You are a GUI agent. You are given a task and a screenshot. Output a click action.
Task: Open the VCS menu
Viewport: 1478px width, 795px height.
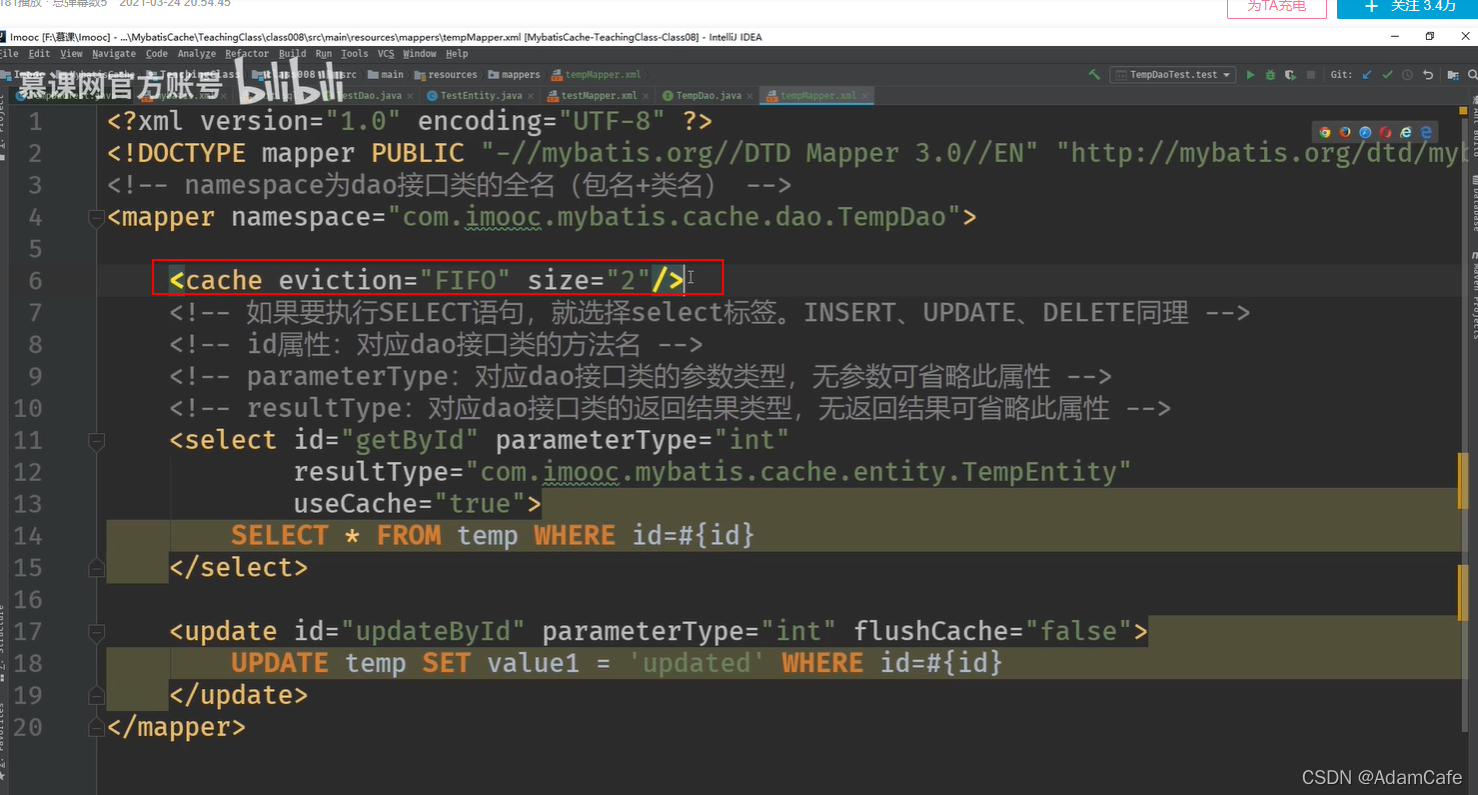386,54
